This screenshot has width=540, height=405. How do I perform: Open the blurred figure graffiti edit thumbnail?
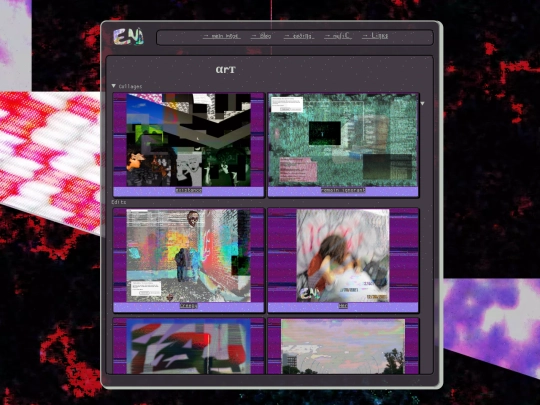tap(343, 256)
